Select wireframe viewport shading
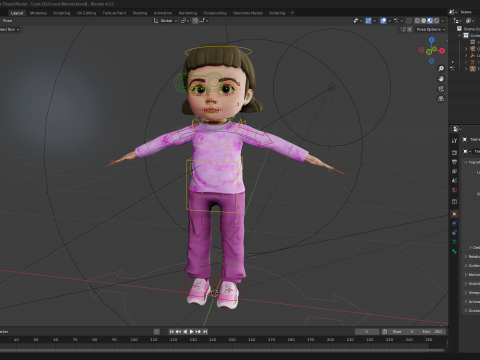480x360 pixels. [417, 21]
